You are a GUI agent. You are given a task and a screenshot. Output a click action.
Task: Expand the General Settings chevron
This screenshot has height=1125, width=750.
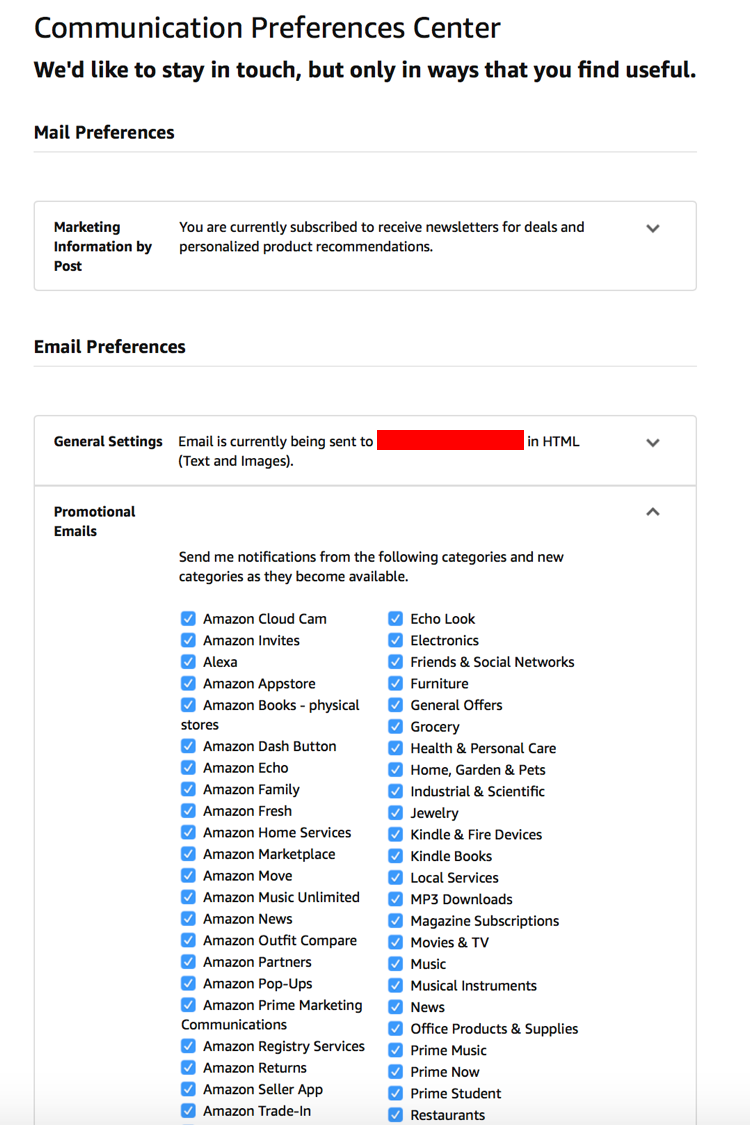pos(652,443)
